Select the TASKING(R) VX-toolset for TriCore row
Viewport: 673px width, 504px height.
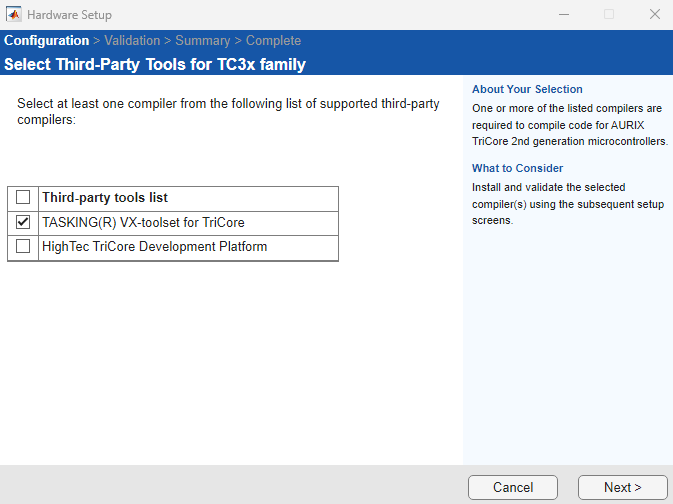point(143,223)
